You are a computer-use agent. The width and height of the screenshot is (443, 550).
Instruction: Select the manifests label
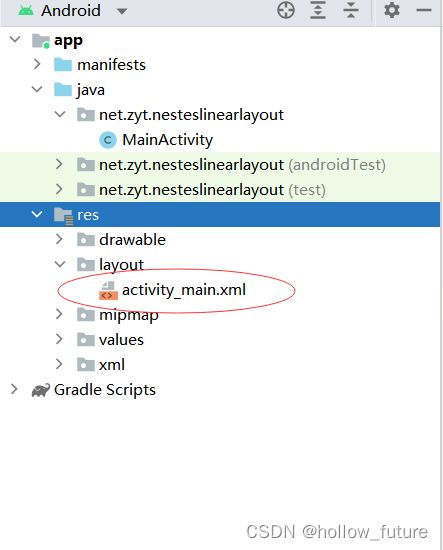pyautogui.click(x=111, y=65)
